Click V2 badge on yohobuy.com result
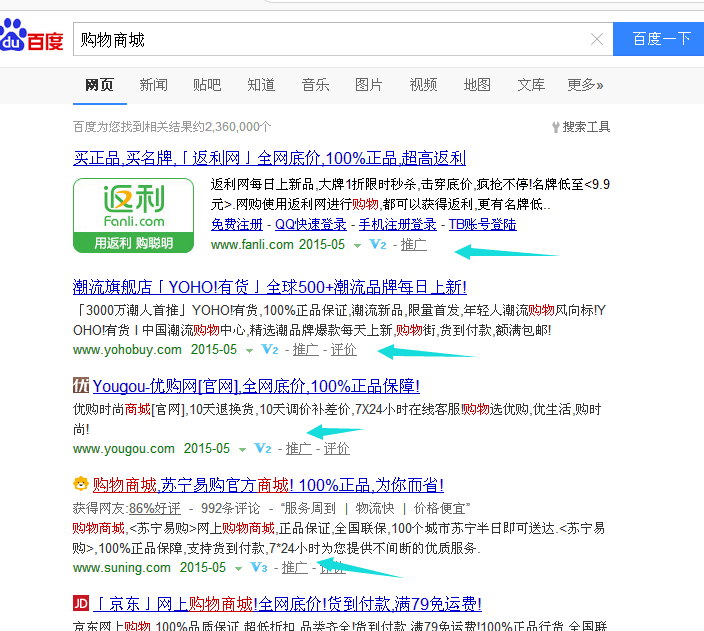This screenshot has height=631, width=704. 269,349
